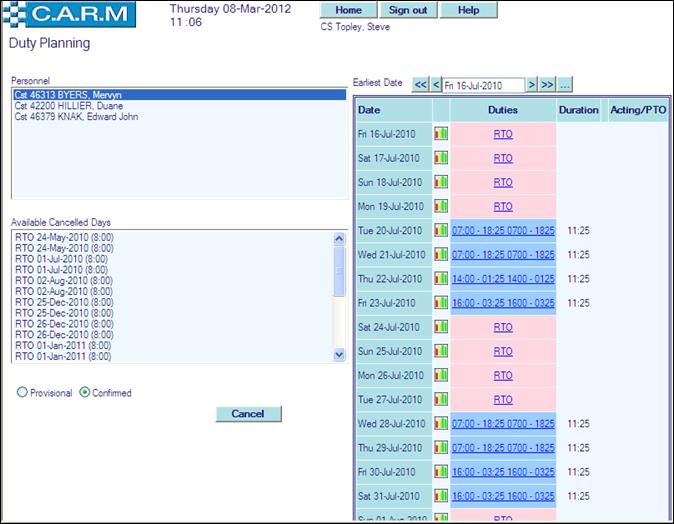The width and height of the screenshot is (674, 524).
Task: Select the Provisional radio button
Action: (22, 393)
